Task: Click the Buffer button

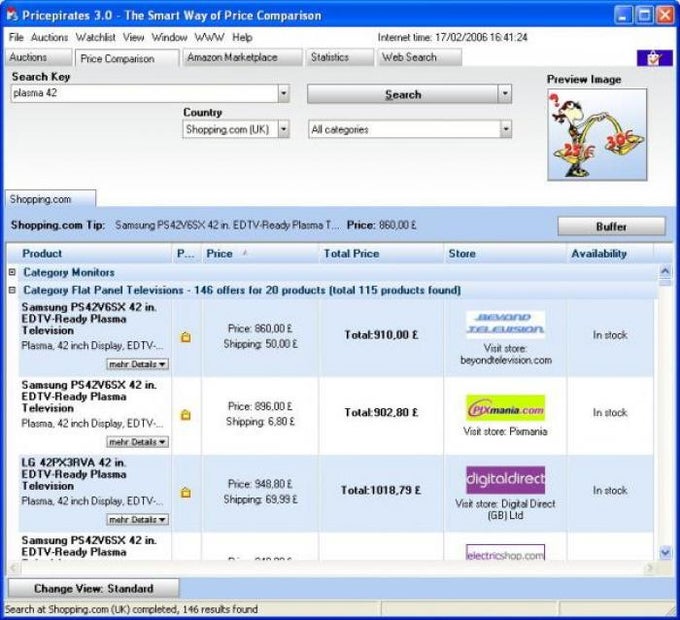Action: coord(611,226)
